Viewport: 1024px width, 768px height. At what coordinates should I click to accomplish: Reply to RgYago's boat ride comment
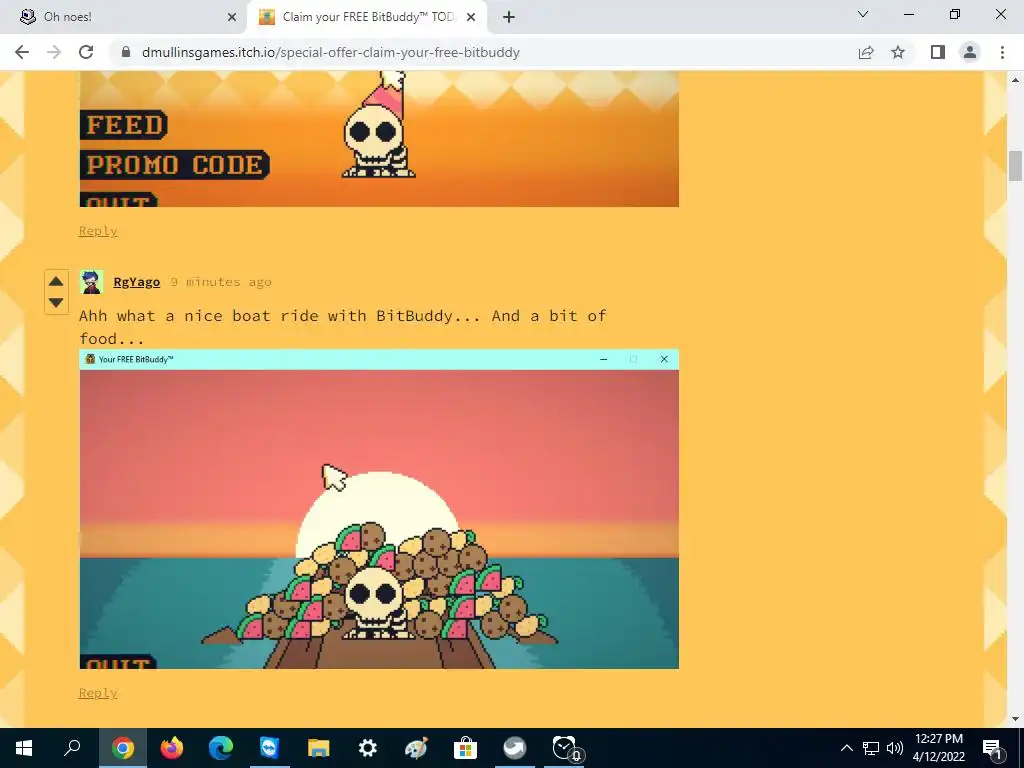click(98, 693)
